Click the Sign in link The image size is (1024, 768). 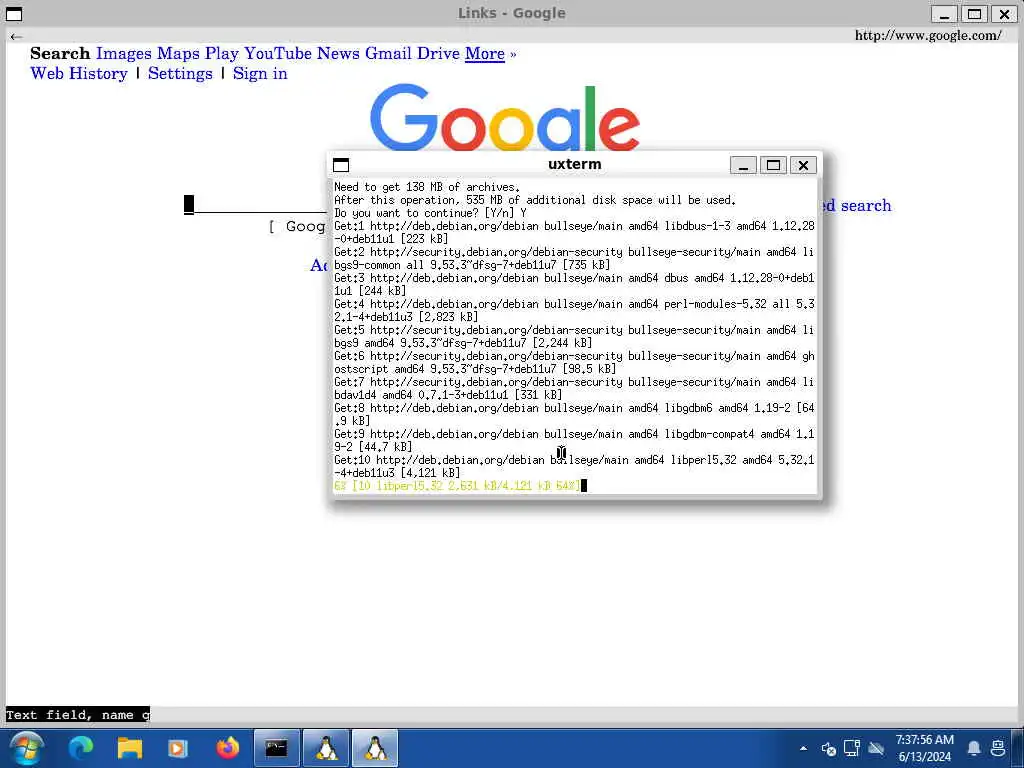pyautogui.click(x=260, y=73)
